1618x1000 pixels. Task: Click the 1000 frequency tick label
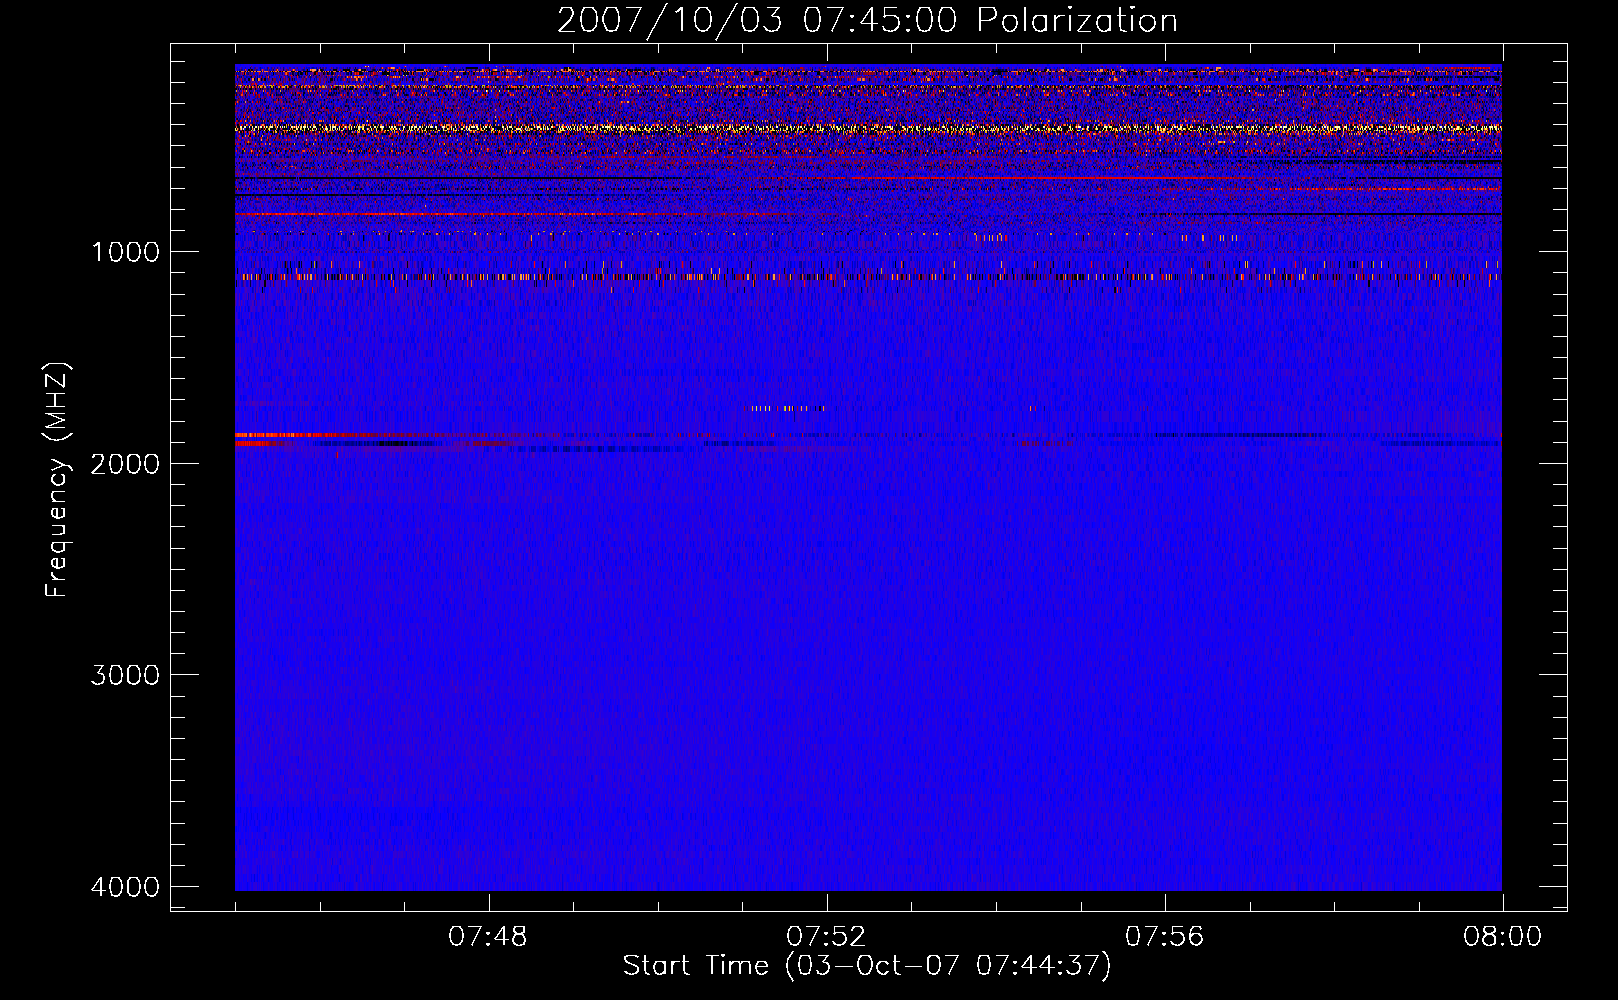pos(125,252)
